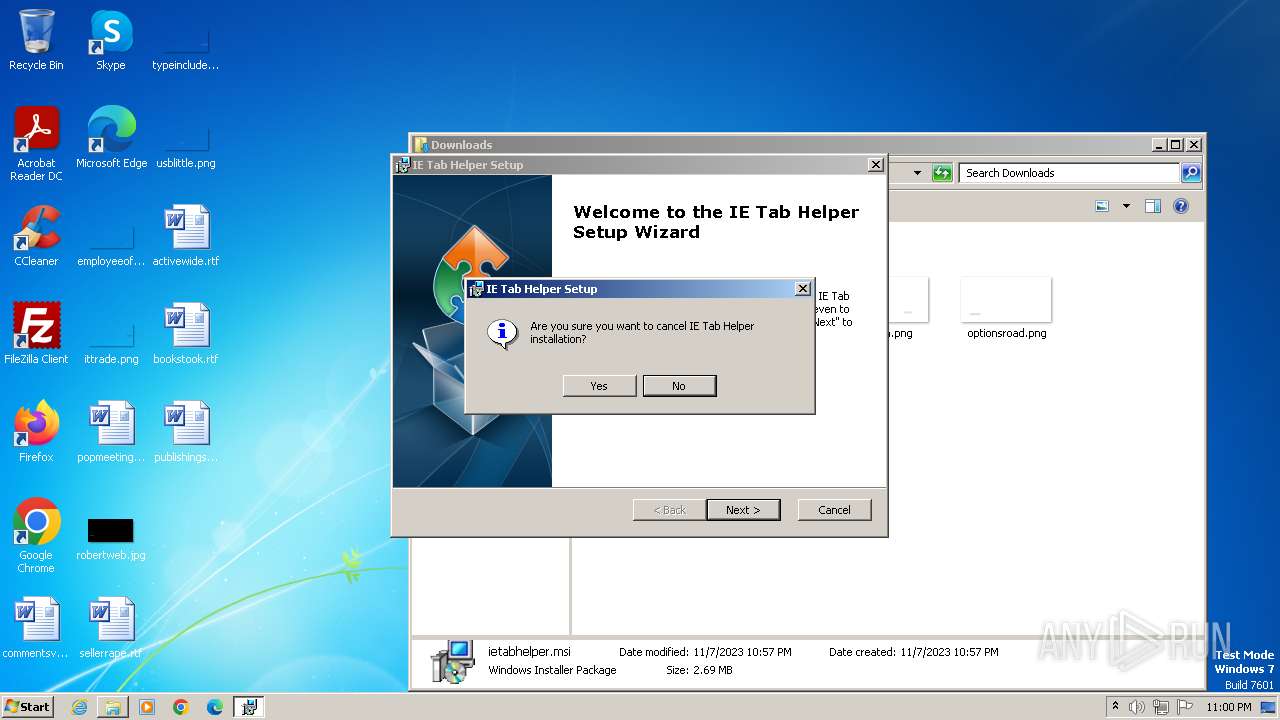Viewport: 1280px width, 720px height.
Task: Select sellerrape.rtf document
Action: click(111, 627)
